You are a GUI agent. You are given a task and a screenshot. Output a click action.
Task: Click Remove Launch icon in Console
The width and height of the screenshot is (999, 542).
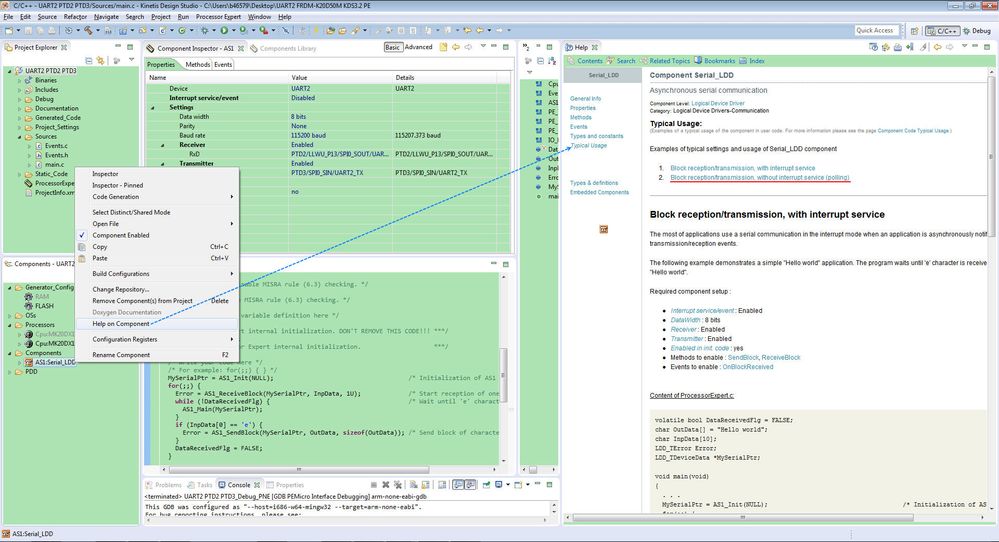[x=385, y=485]
